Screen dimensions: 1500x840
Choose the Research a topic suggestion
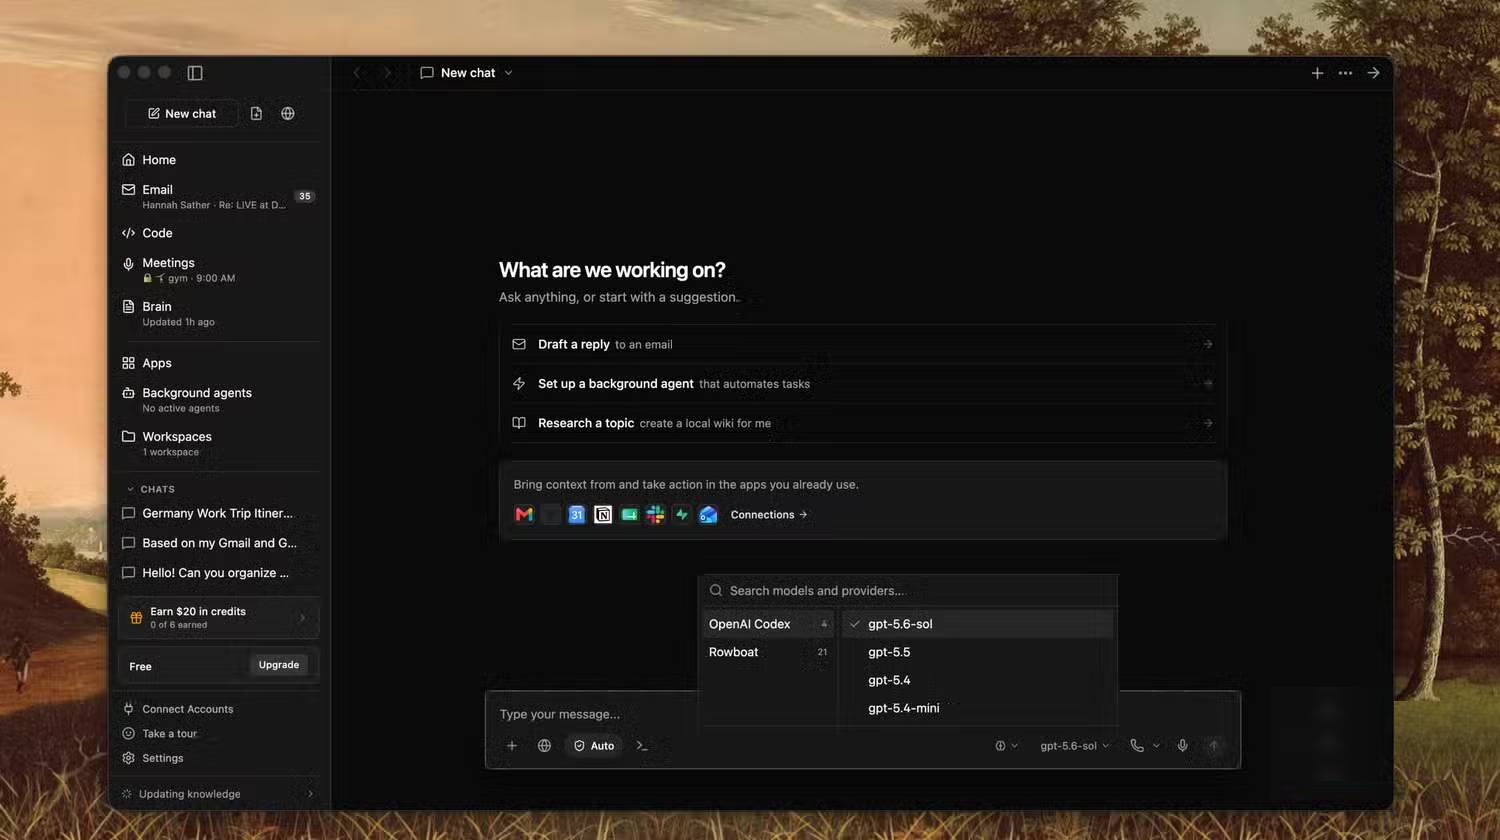(x=862, y=423)
